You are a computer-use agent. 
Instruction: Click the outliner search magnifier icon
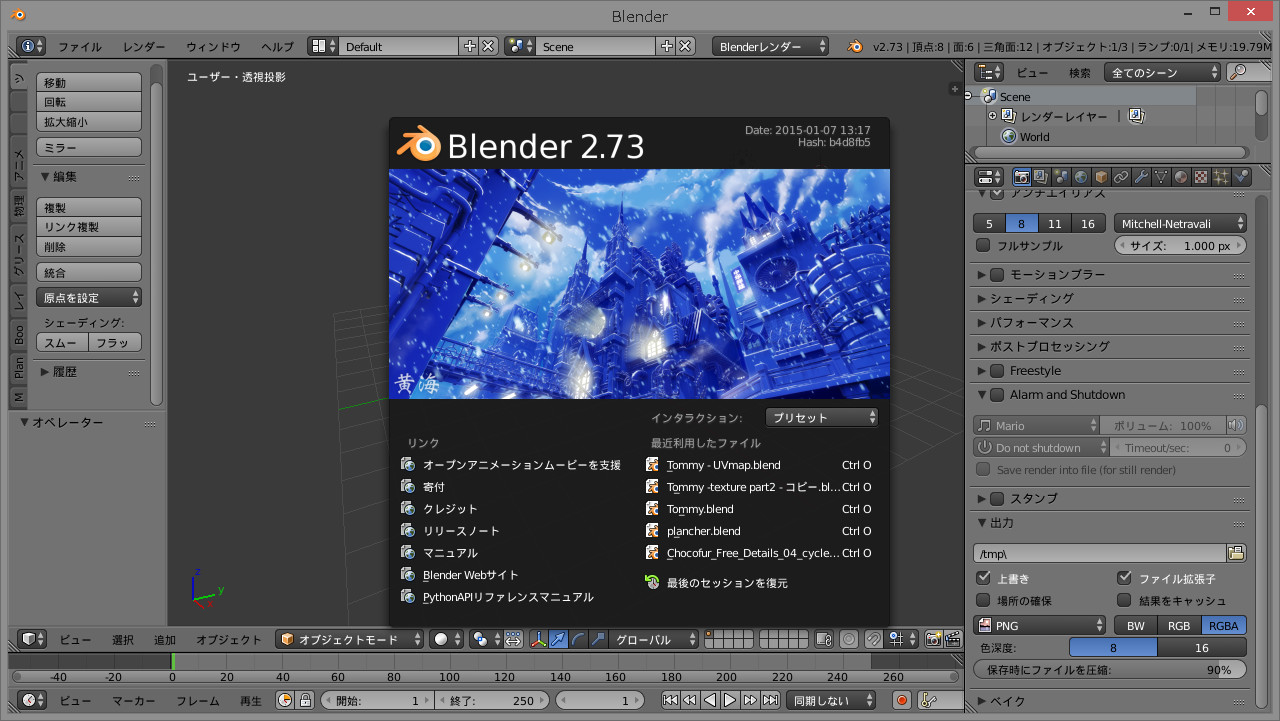point(1237,72)
